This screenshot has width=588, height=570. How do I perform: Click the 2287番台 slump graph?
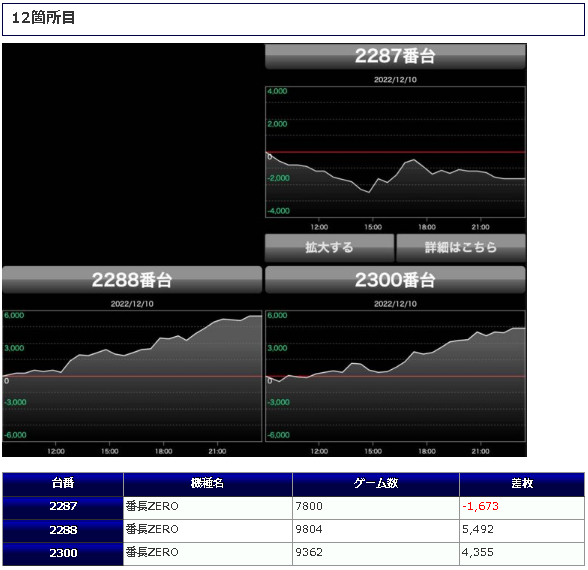[395, 152]
